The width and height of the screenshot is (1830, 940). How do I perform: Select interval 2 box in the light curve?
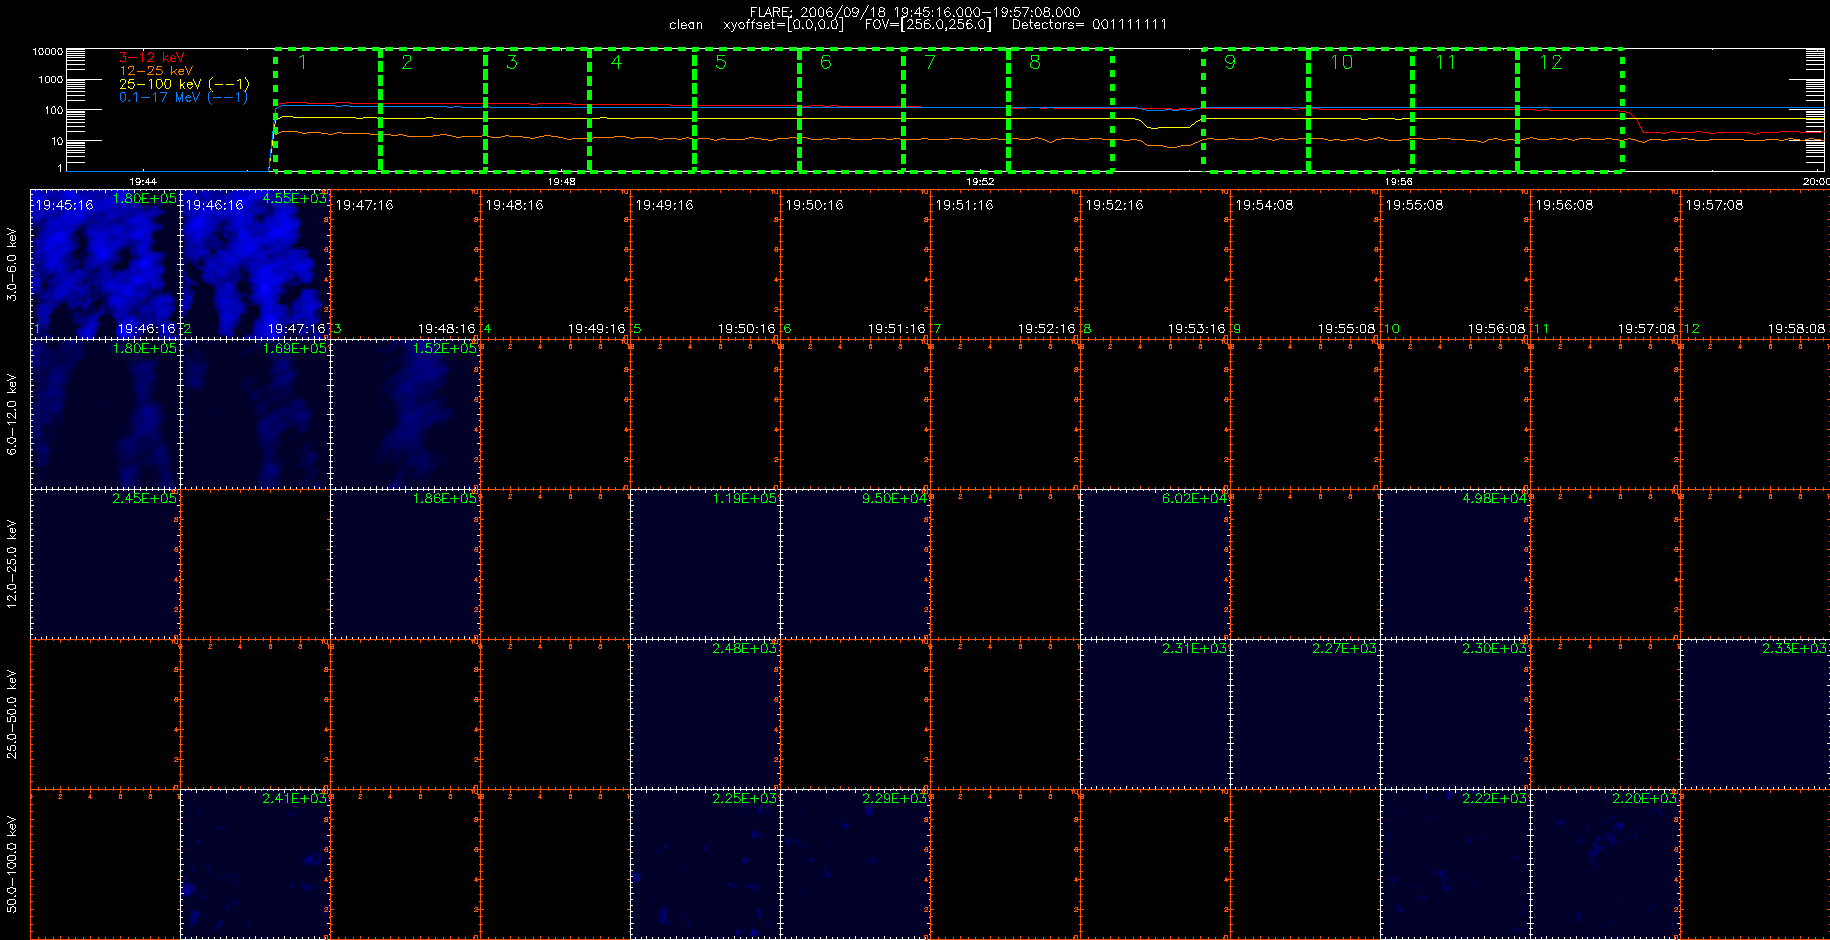[433, 110]
